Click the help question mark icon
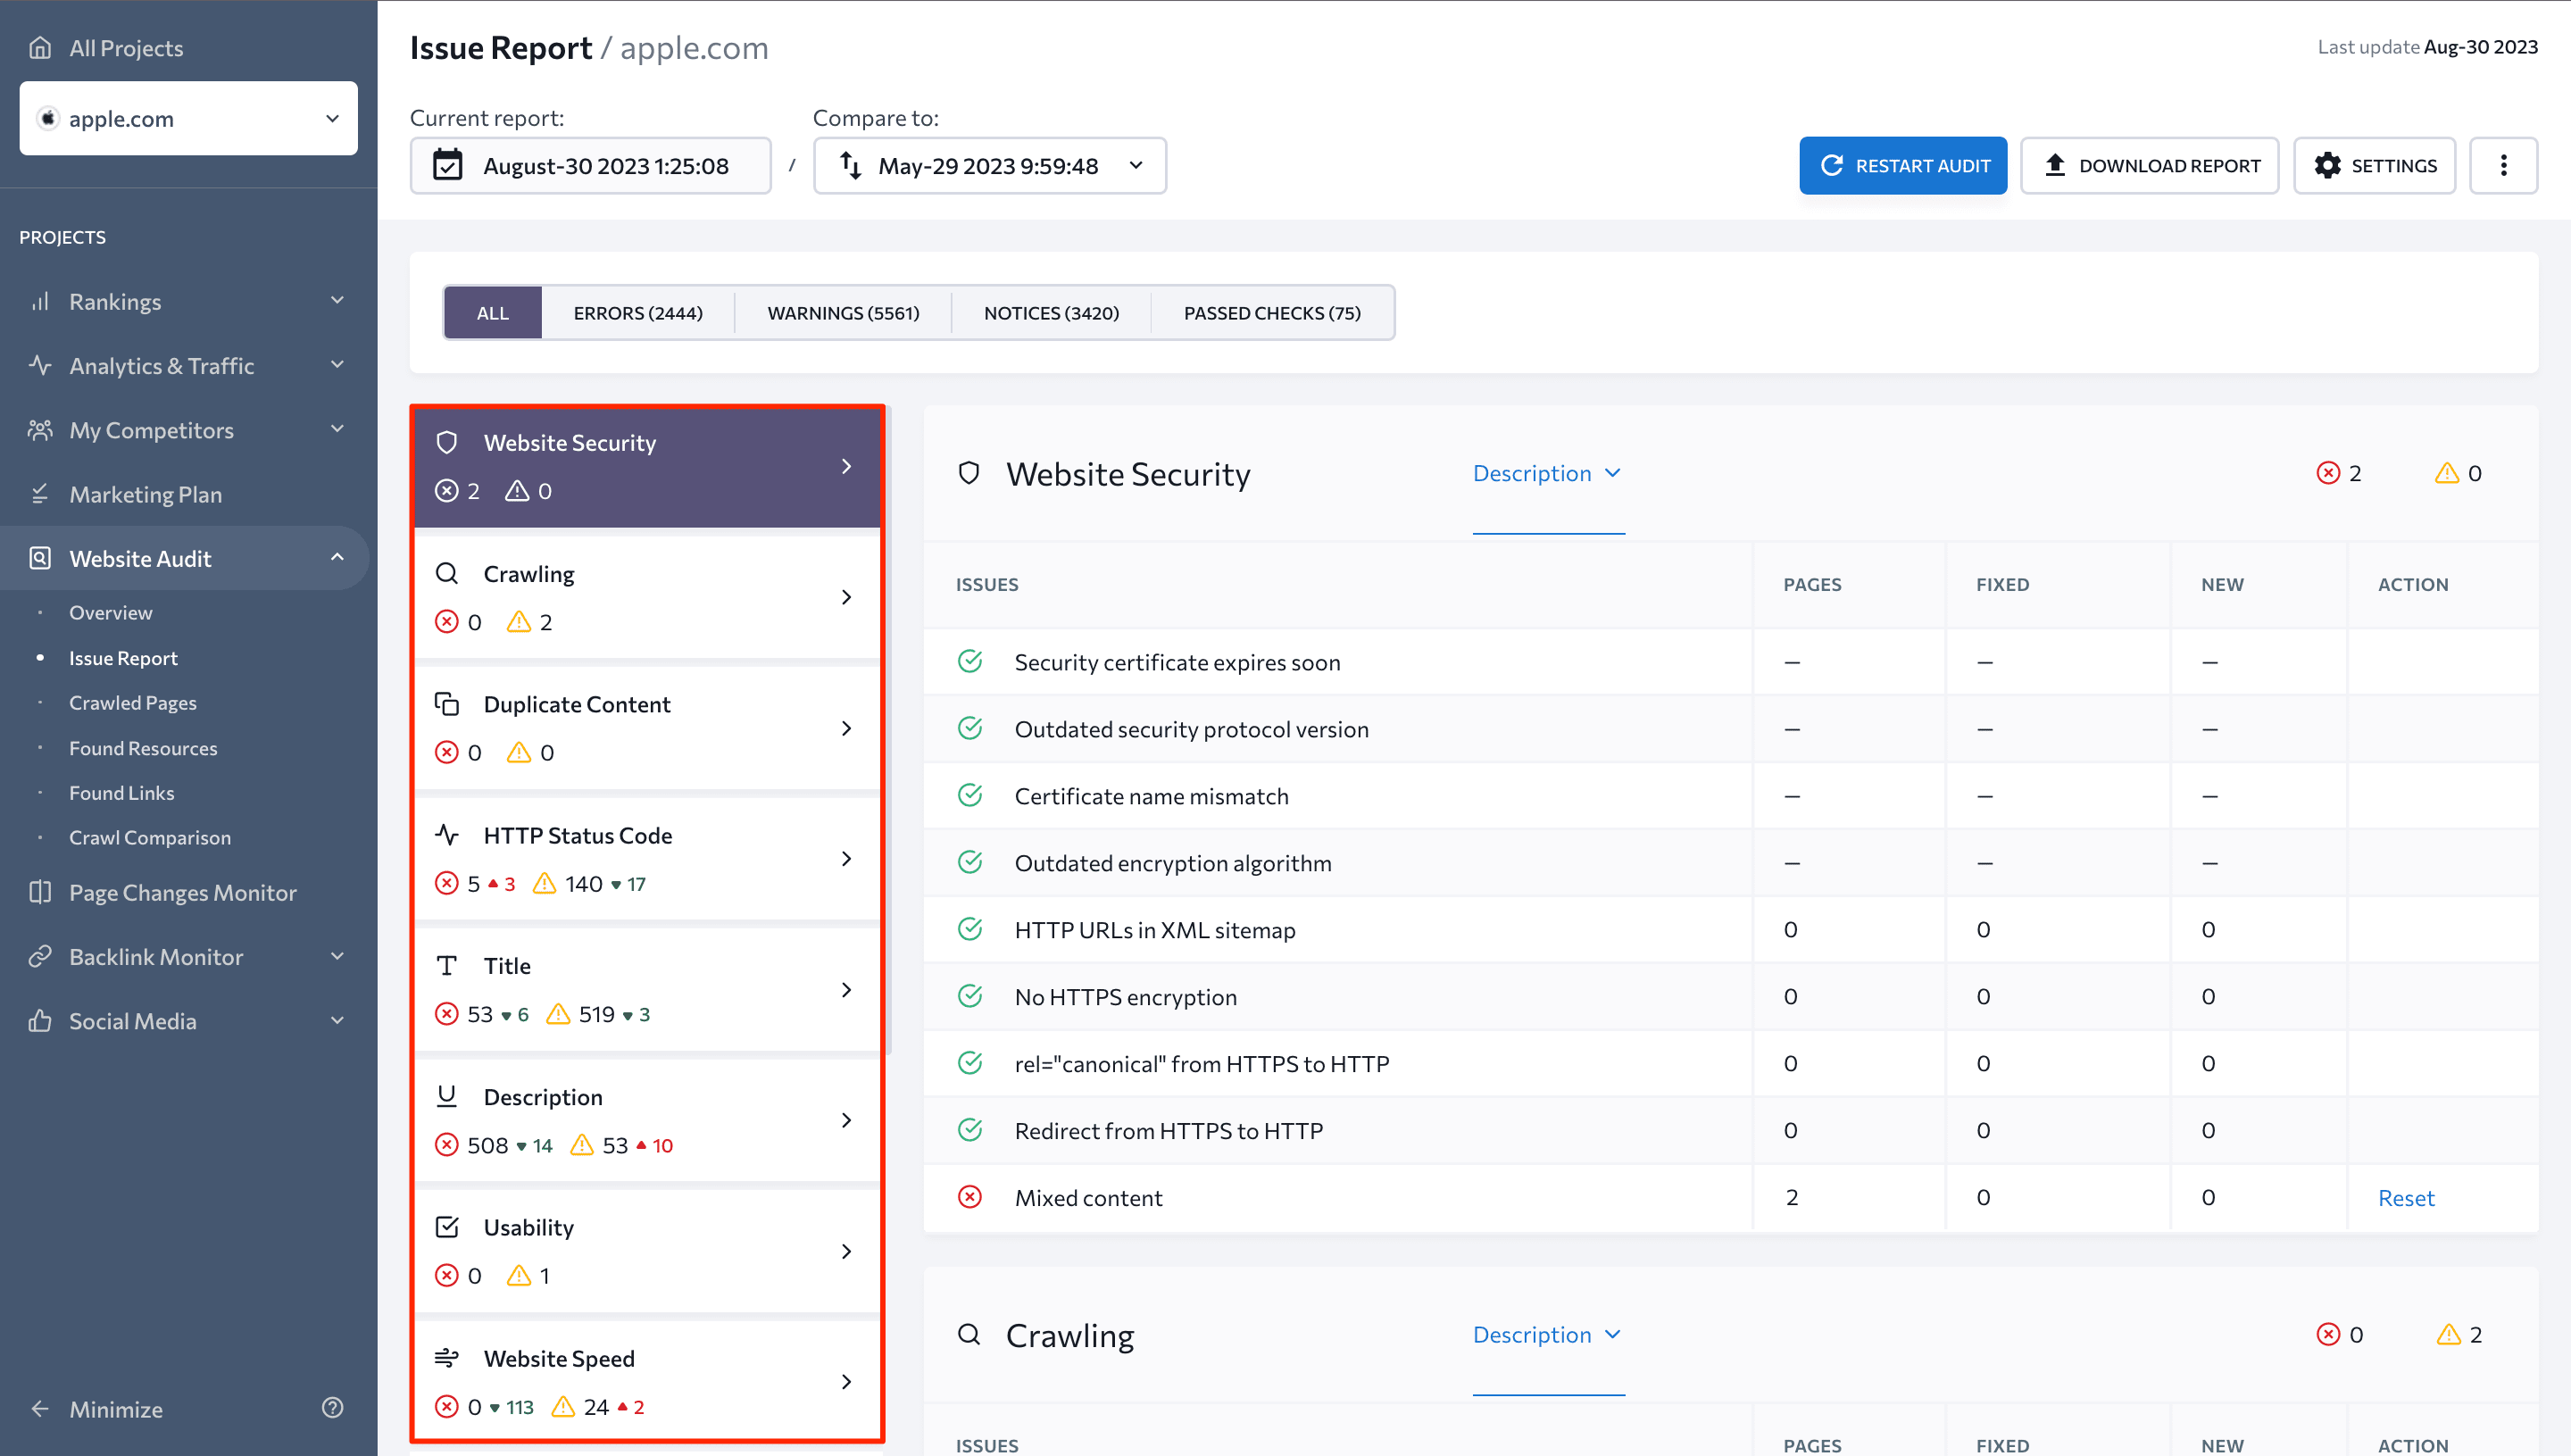Image resolution: width=2571 pixels, height=1456 pixels. pyautogui.click(x=333, y=1408)
